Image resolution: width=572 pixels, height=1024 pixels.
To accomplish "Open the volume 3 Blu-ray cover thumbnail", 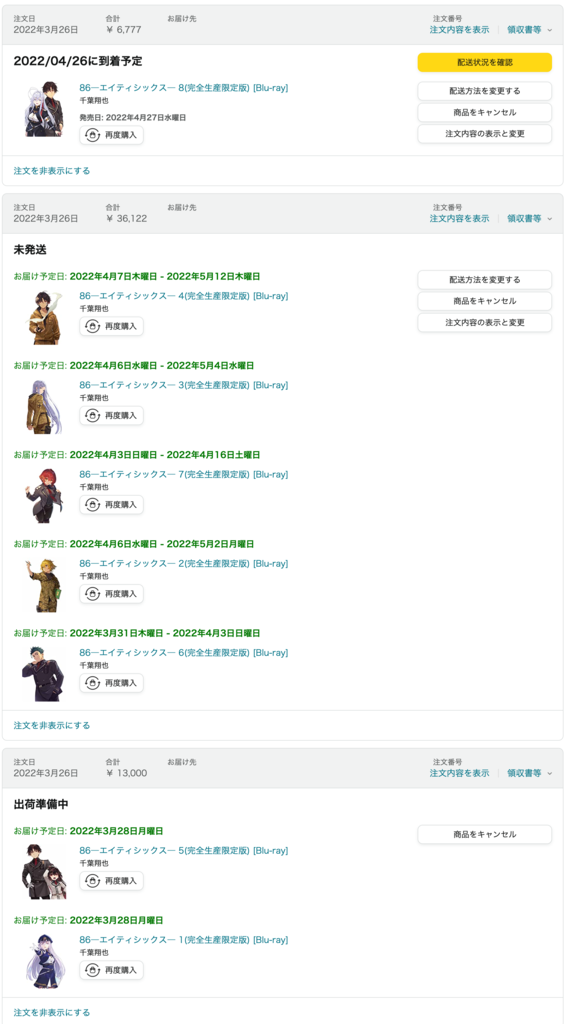I will click(x=44, y=406).
